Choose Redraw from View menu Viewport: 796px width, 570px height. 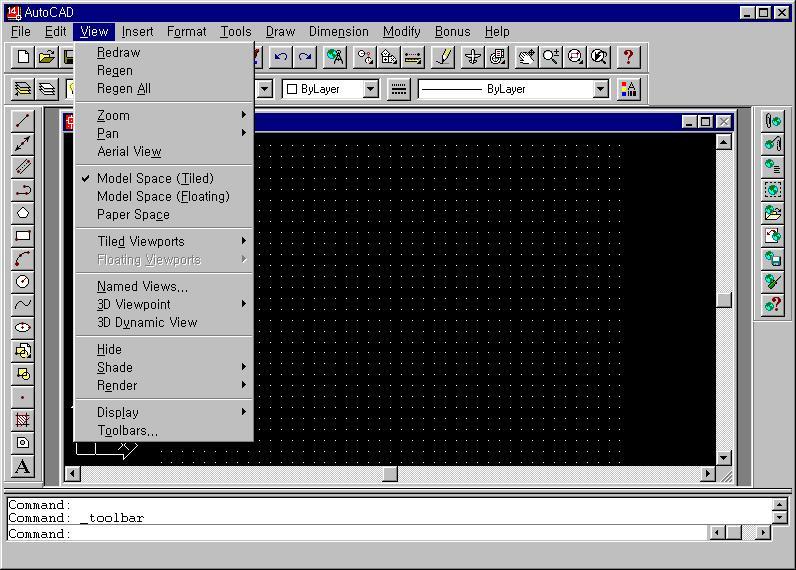click(x=164, y=52)
